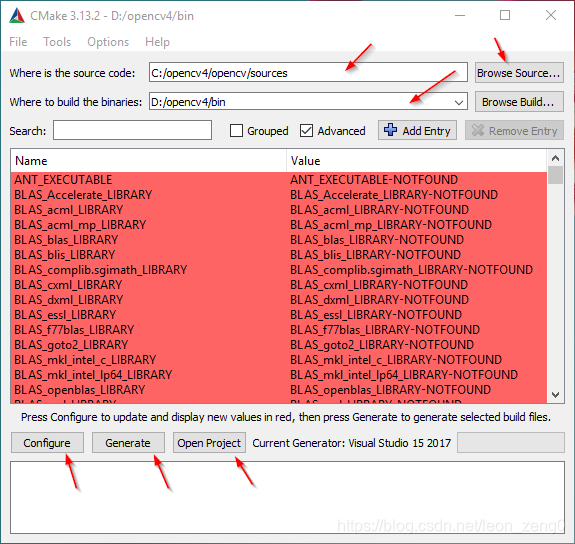Select the BLAS_cxml_LIBRARY entry name

(x=68, y=285)
